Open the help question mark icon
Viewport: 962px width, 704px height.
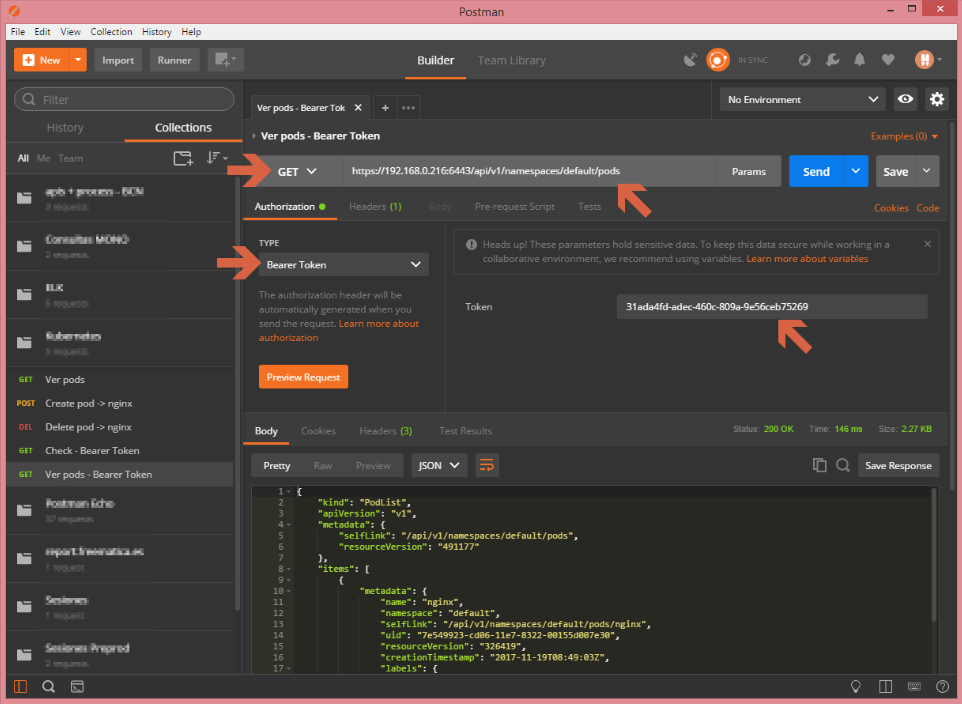[942, 686]
